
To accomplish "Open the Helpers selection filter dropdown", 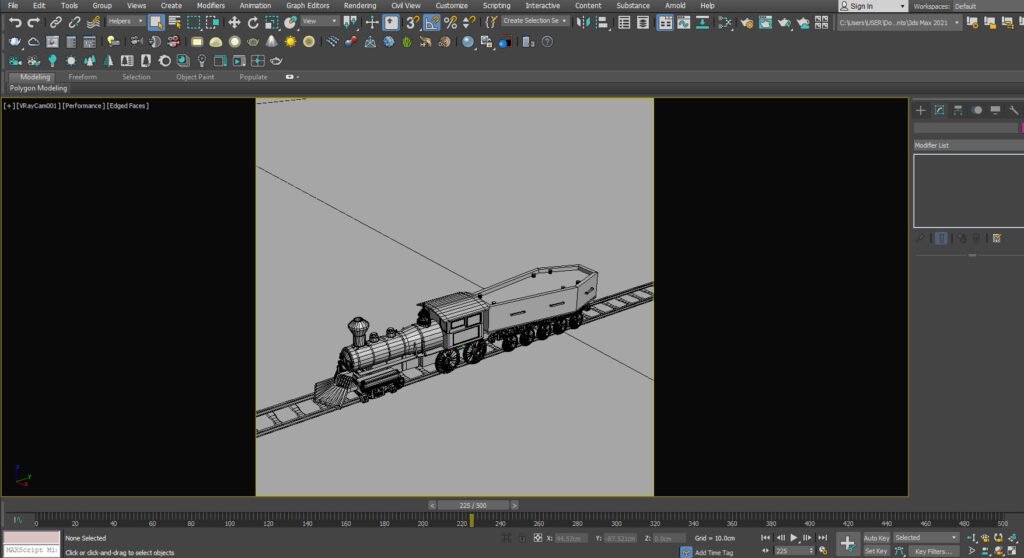I will point(124,21).
